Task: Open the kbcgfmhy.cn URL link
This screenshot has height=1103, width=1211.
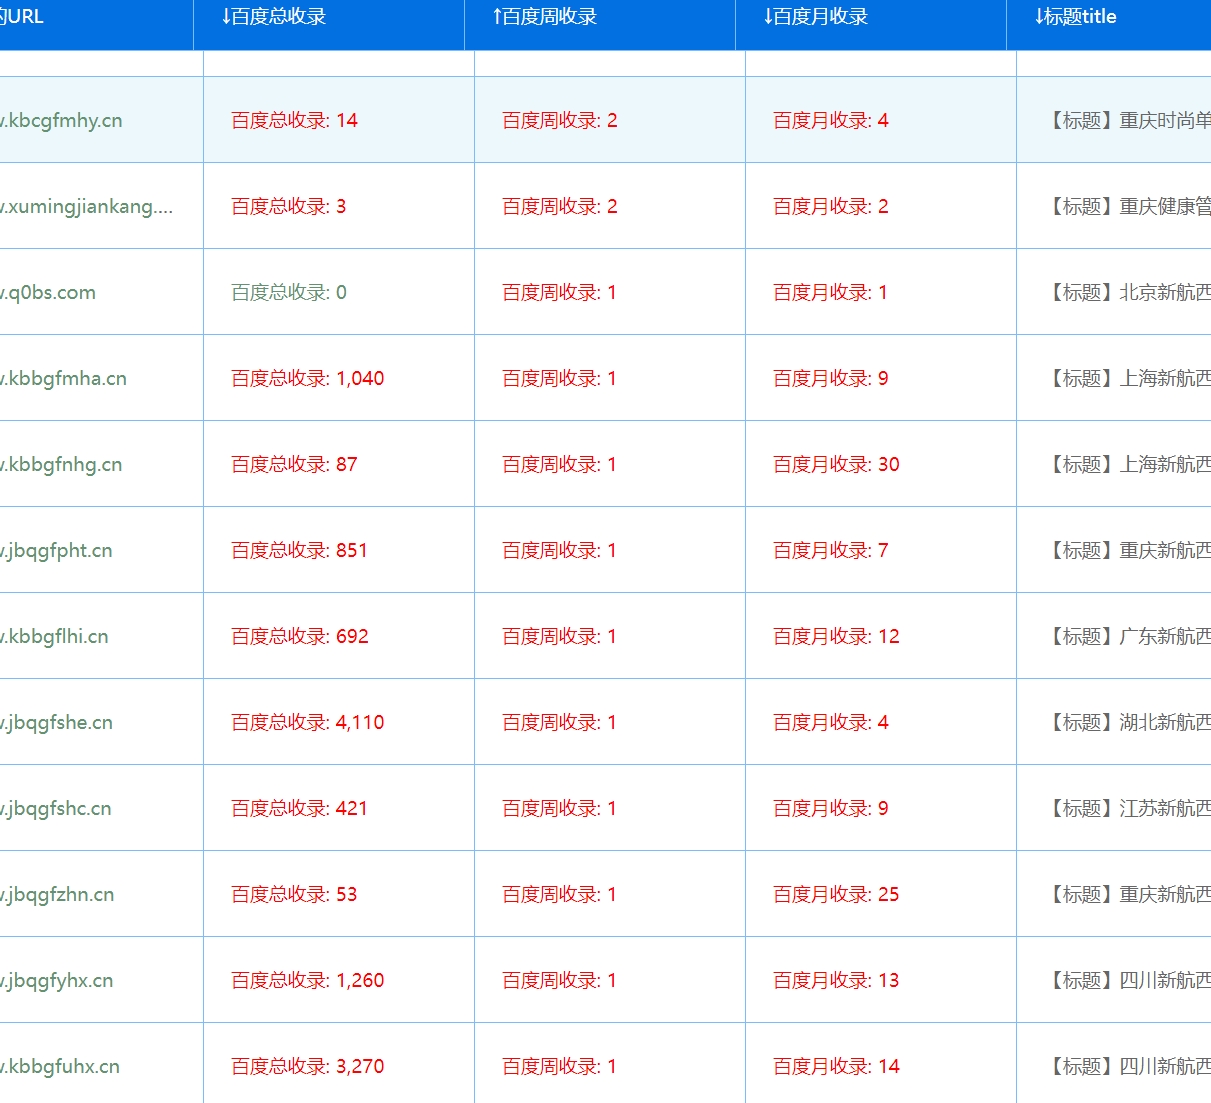Action: point(61,120)
